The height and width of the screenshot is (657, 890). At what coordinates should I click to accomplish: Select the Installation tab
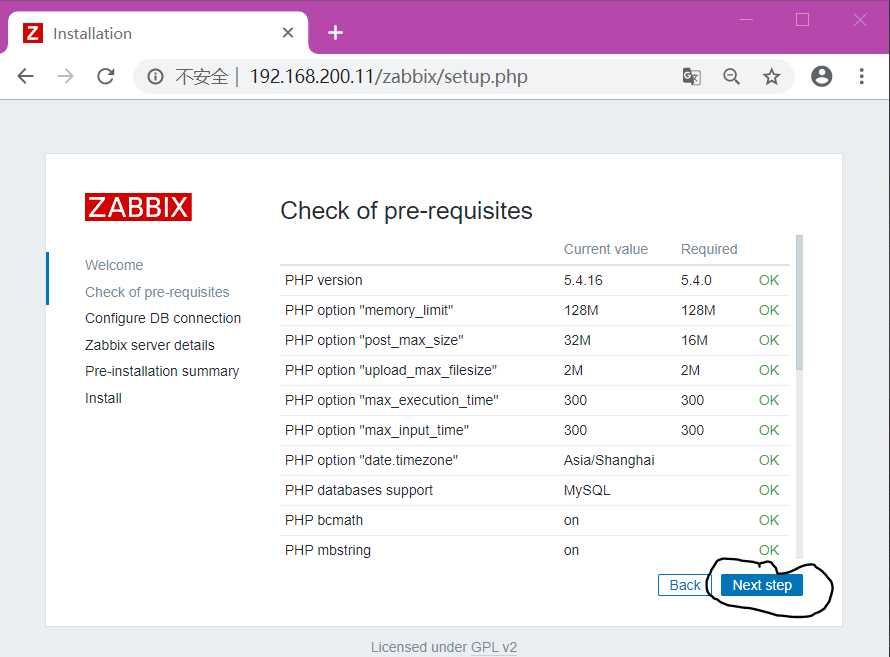tap(158, 33)
